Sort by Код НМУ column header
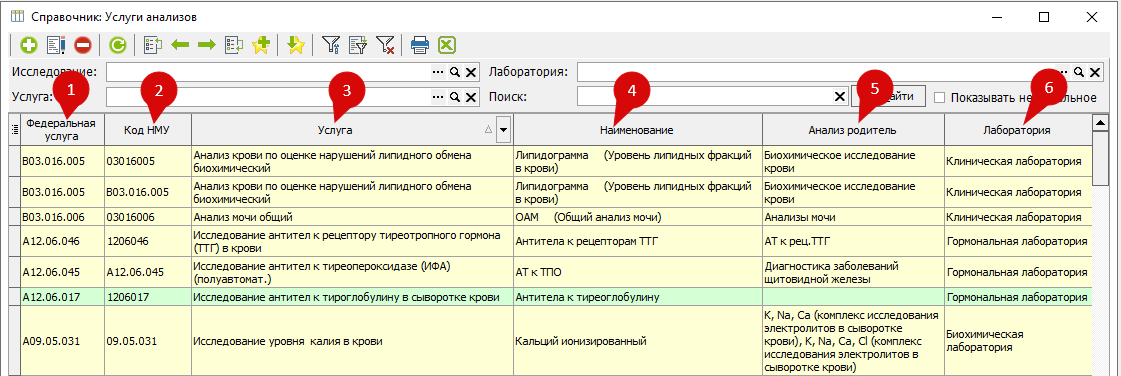Screen dimensions: 1121x376 [148, 130]
